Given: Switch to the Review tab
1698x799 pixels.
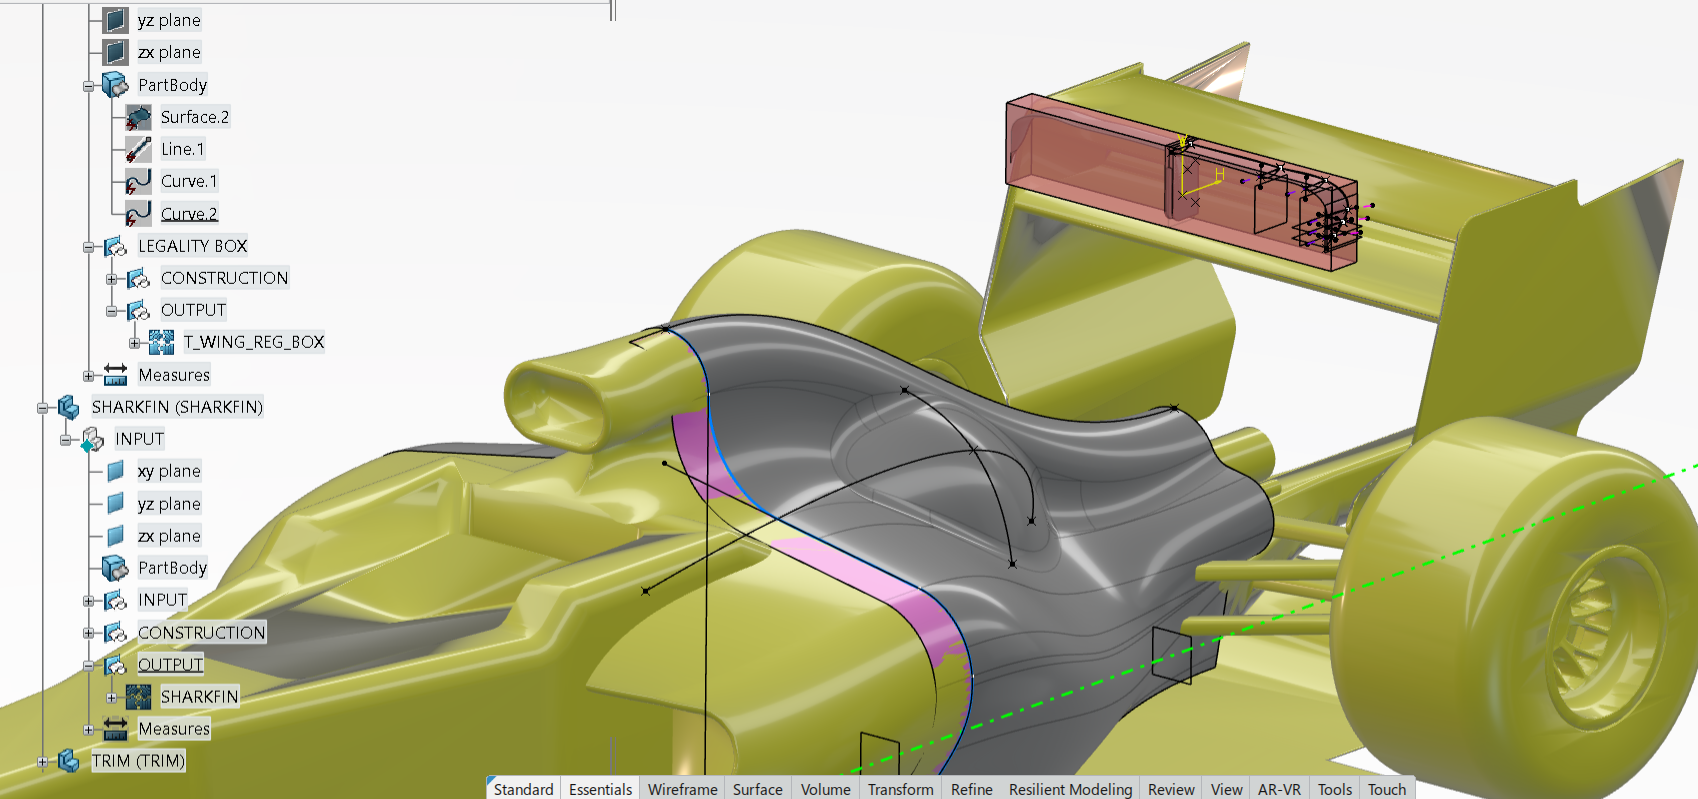Looking at the screenshot, I should (1171, 789).
